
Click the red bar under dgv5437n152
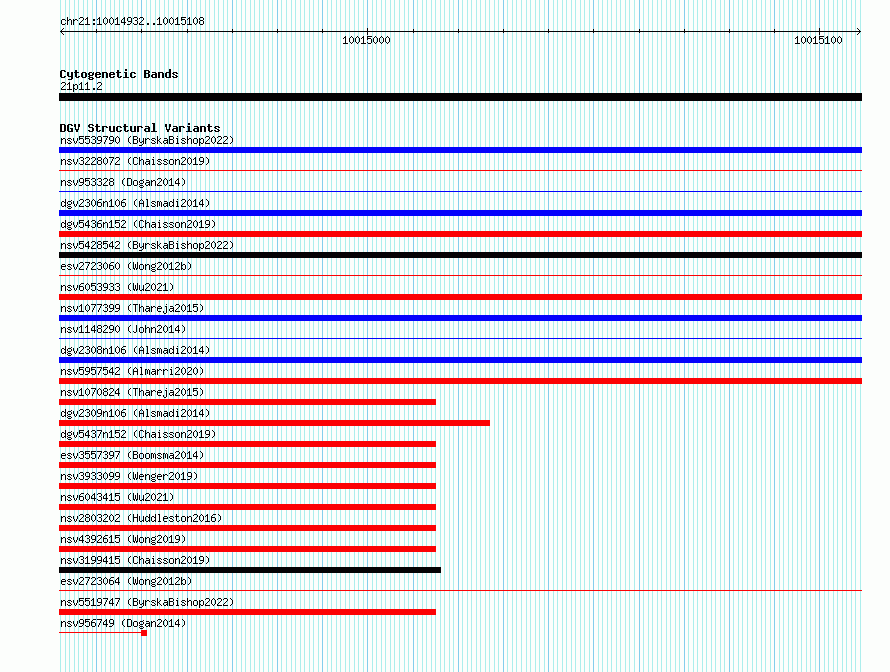247,444
